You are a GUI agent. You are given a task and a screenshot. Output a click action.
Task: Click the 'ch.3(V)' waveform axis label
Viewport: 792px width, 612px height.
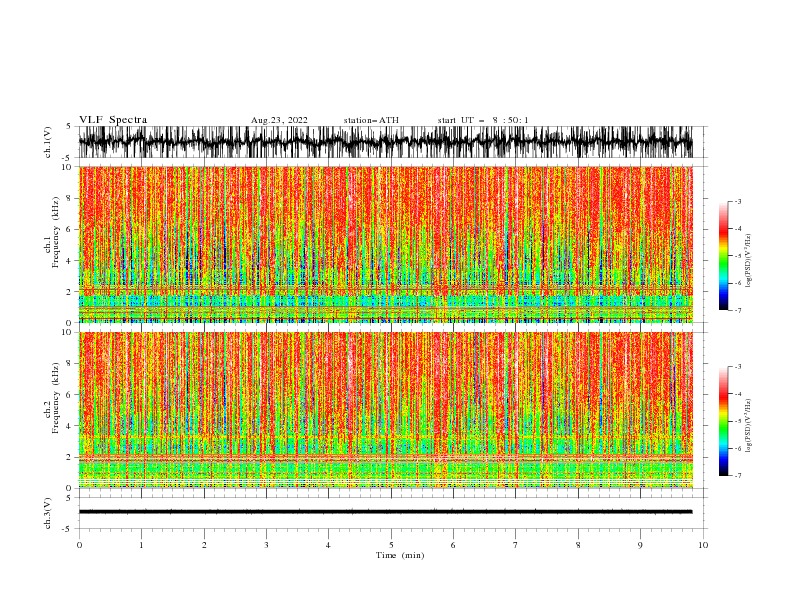point(48,513)
